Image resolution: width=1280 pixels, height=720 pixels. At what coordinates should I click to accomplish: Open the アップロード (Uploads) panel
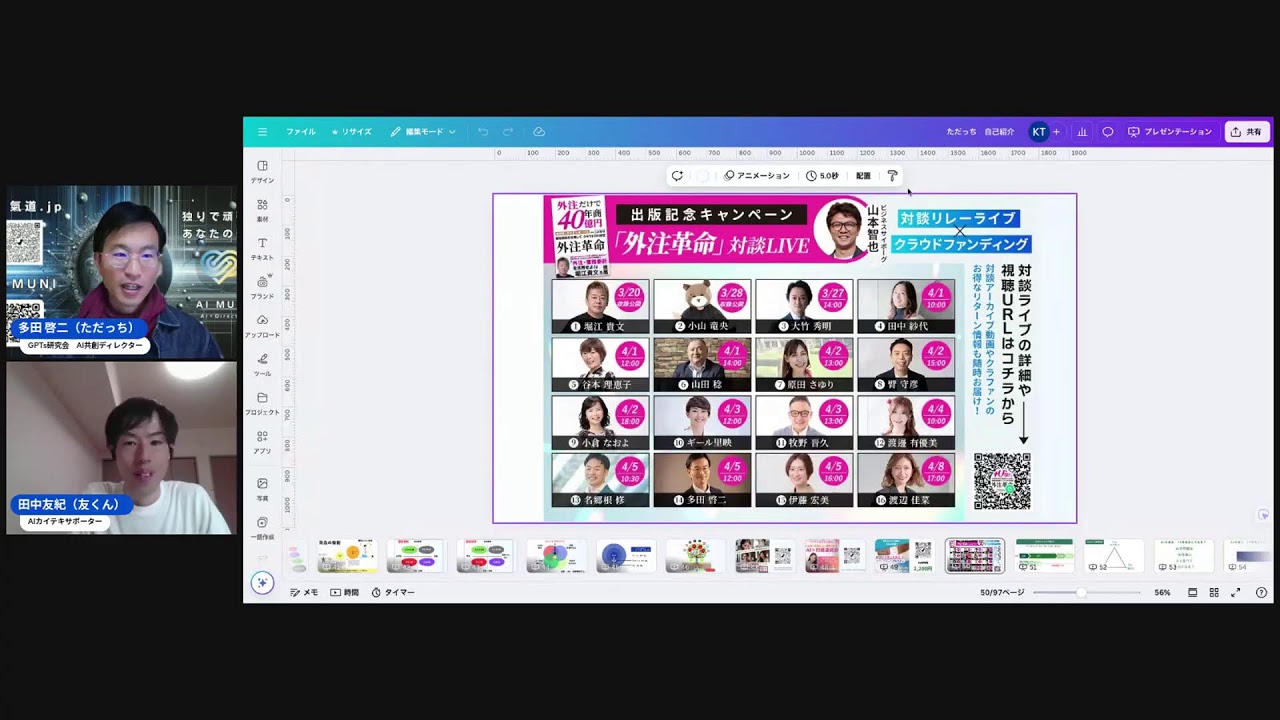262,325
